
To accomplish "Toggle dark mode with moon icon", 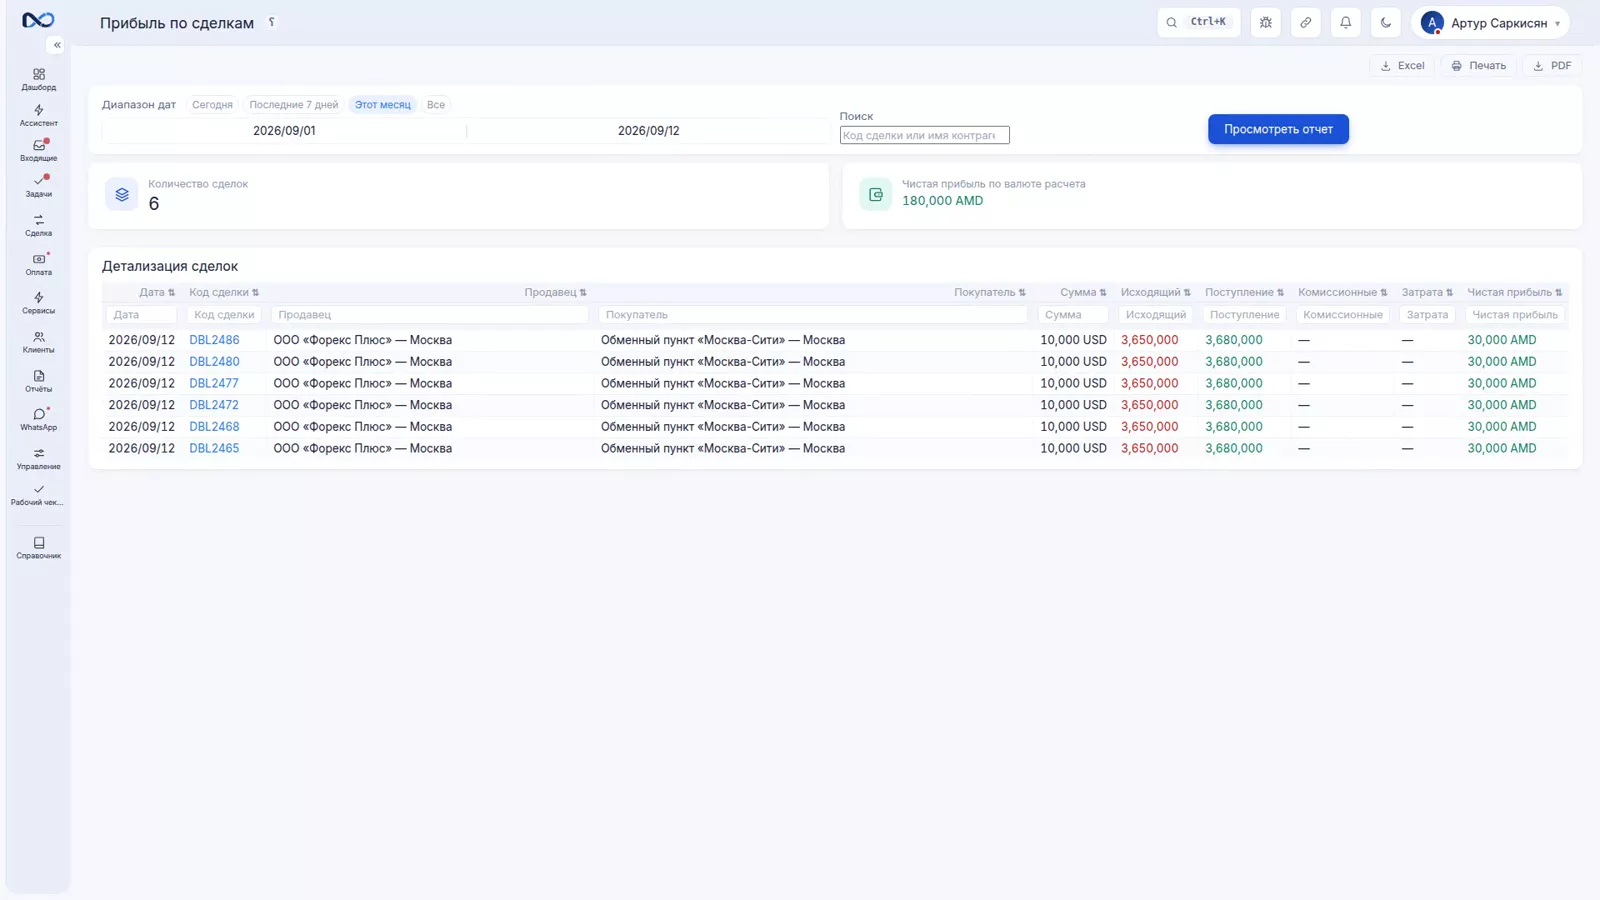I will (1386, 22).
